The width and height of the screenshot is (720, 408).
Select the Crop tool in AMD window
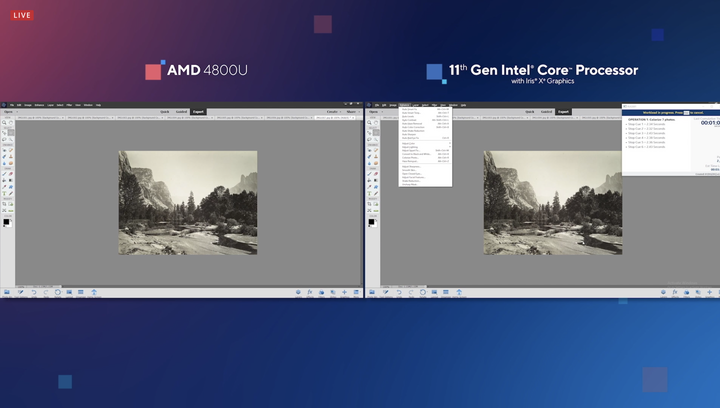pyautogui.click(x=4, y=204)
